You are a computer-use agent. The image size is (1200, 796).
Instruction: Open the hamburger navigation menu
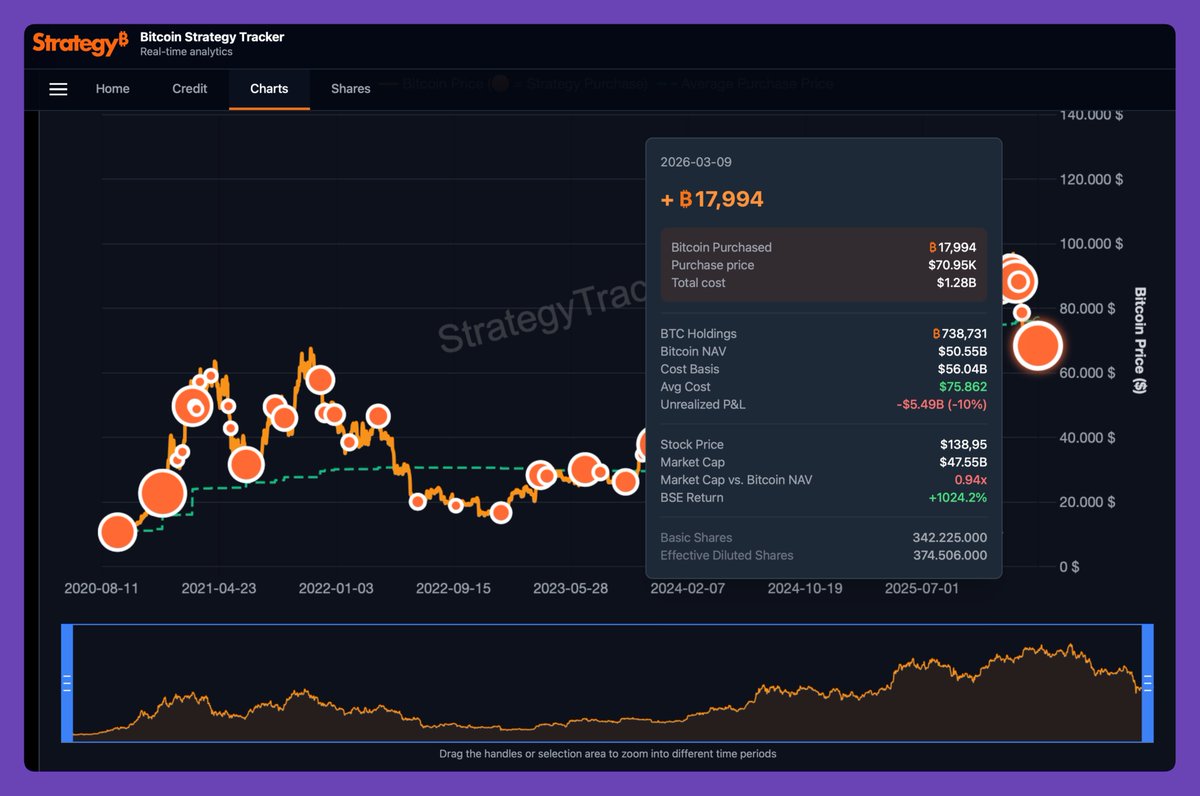[58, 89]
